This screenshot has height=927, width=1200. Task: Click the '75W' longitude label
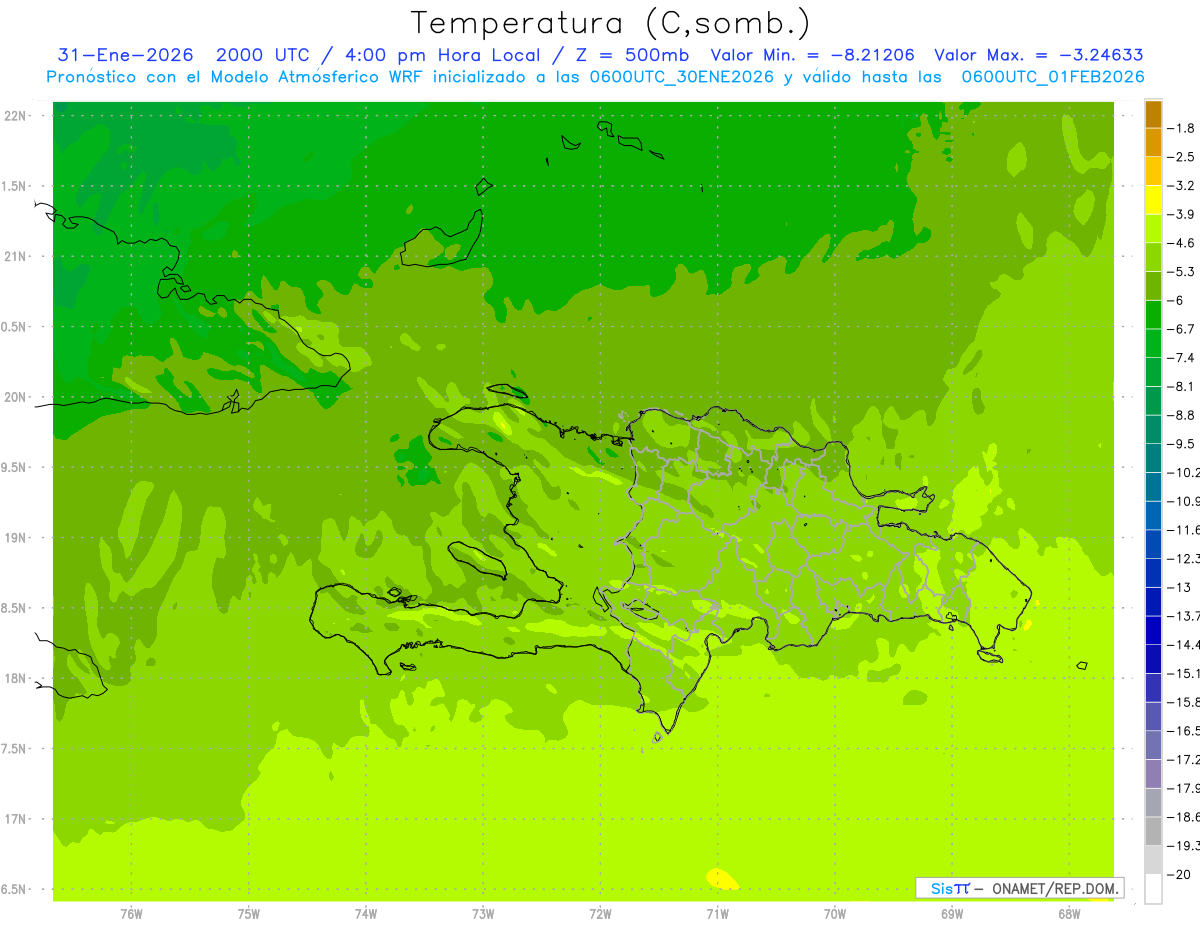tap(249, 914)
